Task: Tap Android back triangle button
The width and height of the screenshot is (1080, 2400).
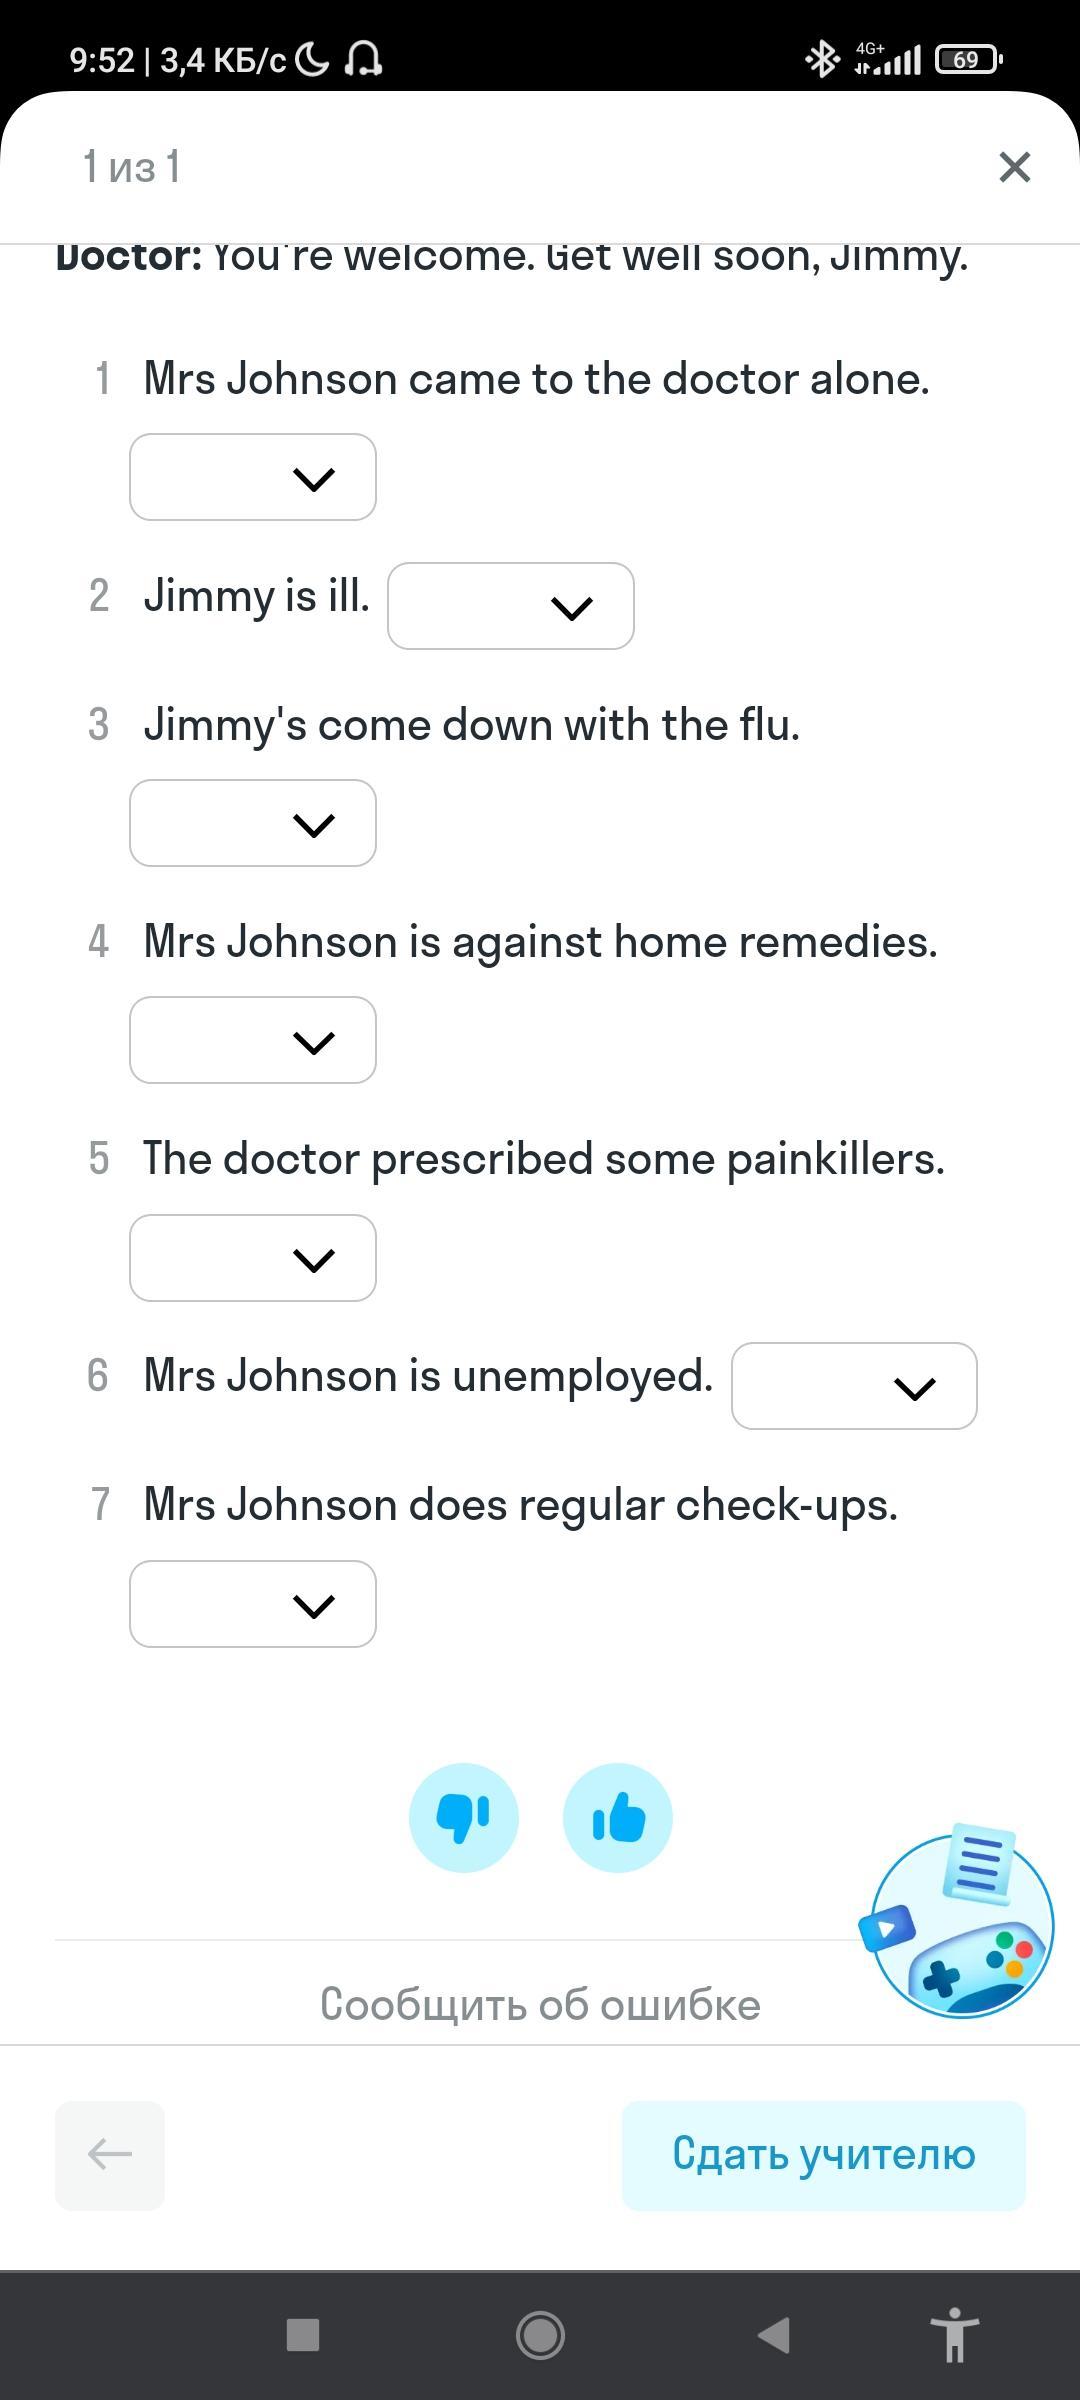Action: coord(774,2335)
